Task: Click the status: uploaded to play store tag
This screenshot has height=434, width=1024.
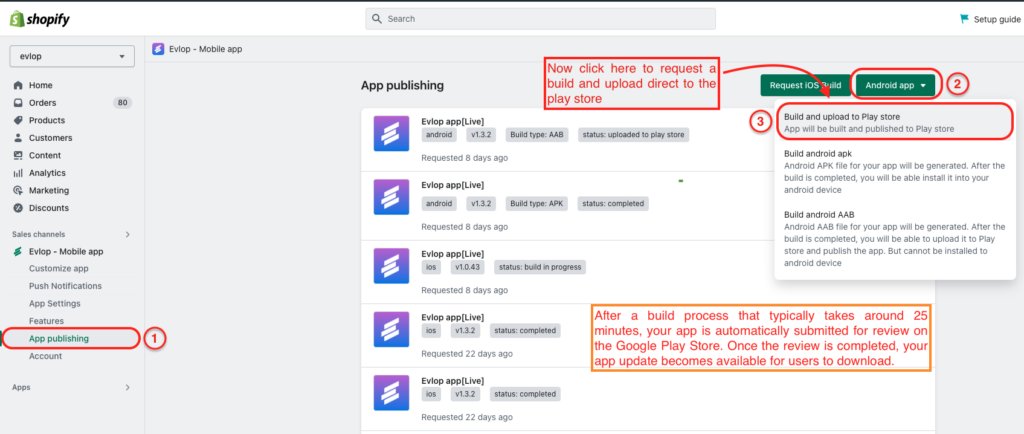Action: point(633,135)
